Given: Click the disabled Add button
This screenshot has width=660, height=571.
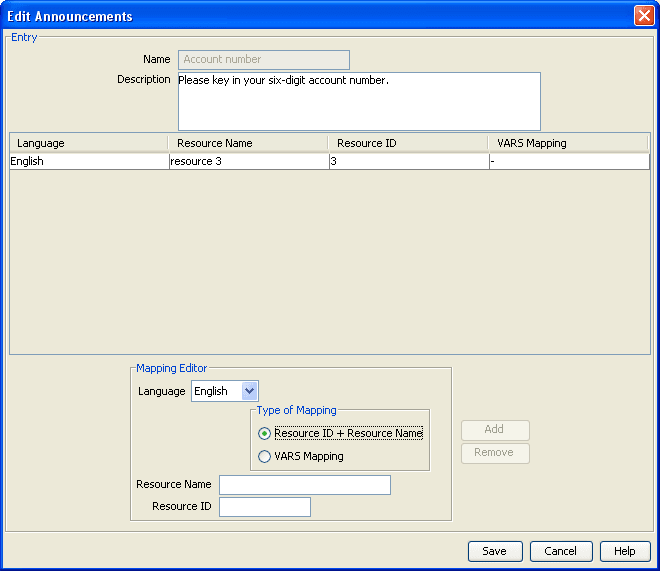Looking at the screenshot, I should [x=495, y=430].
